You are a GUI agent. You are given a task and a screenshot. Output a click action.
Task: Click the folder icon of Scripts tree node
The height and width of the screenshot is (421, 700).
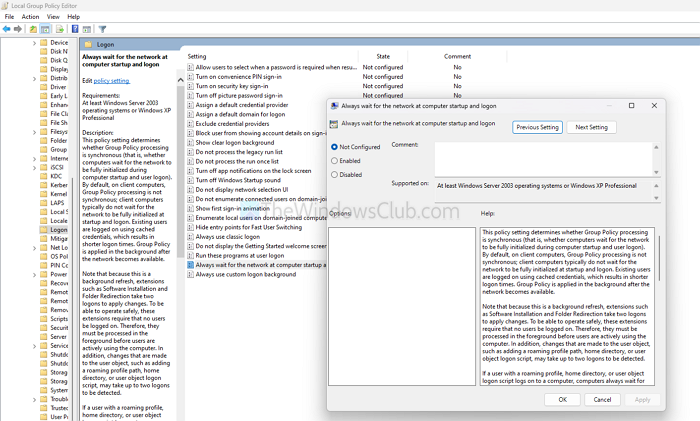(43, 319)
